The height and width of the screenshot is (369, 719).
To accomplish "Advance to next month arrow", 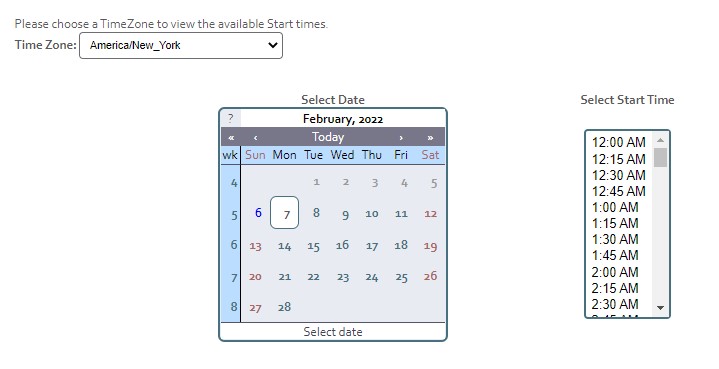I will click(401, 137).
